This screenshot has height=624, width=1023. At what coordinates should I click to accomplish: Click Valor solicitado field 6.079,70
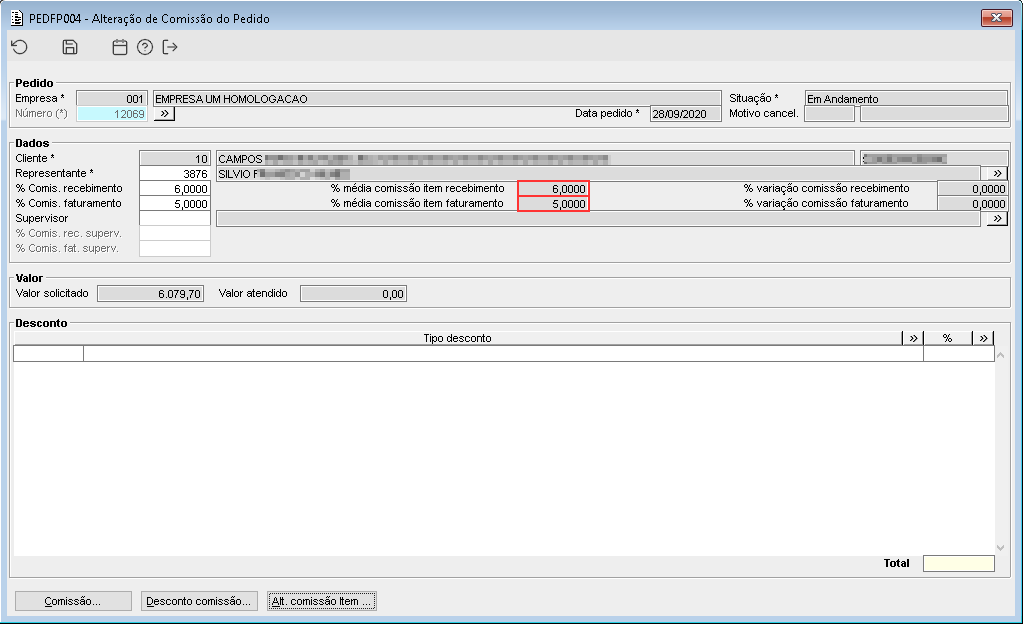point(150,294)
